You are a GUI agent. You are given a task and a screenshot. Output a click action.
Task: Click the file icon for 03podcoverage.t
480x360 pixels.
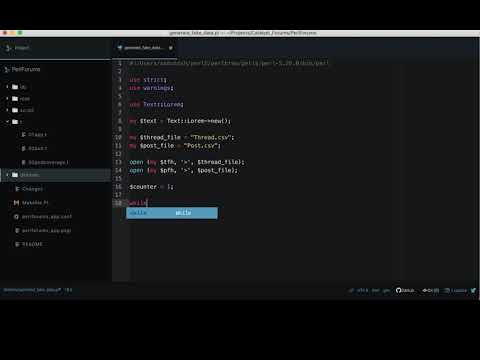click(23, 162)
